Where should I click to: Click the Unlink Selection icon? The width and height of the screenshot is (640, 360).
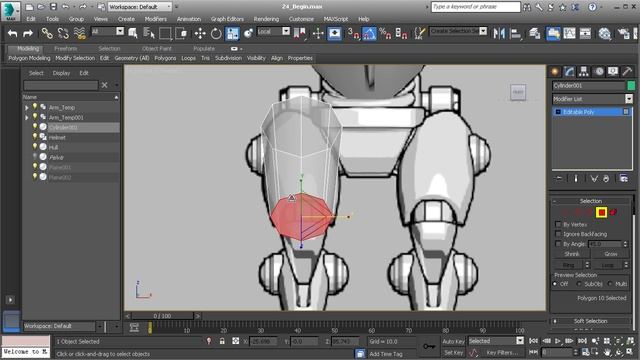pyautogui.click(x=63, y=33)
